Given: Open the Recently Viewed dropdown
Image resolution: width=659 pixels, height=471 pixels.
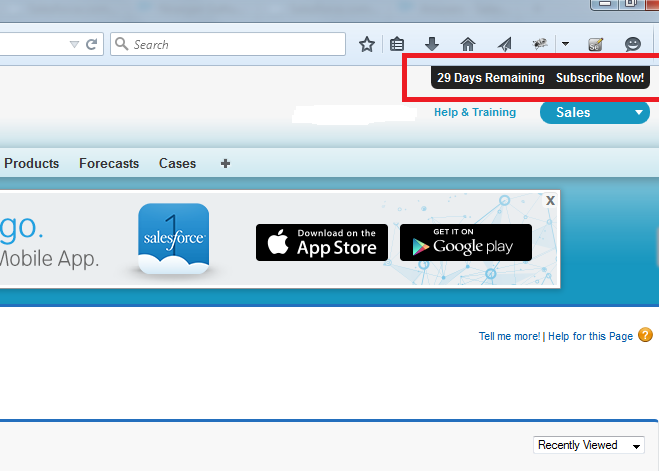Looking at the screenshot, I should [589, 445].
